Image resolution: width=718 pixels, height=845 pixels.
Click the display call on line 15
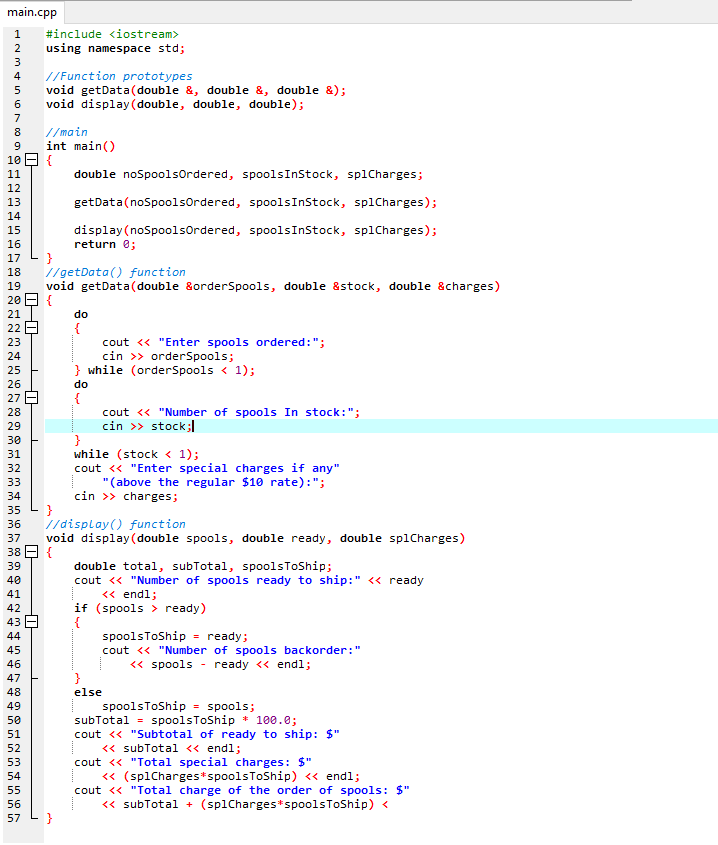256,230
